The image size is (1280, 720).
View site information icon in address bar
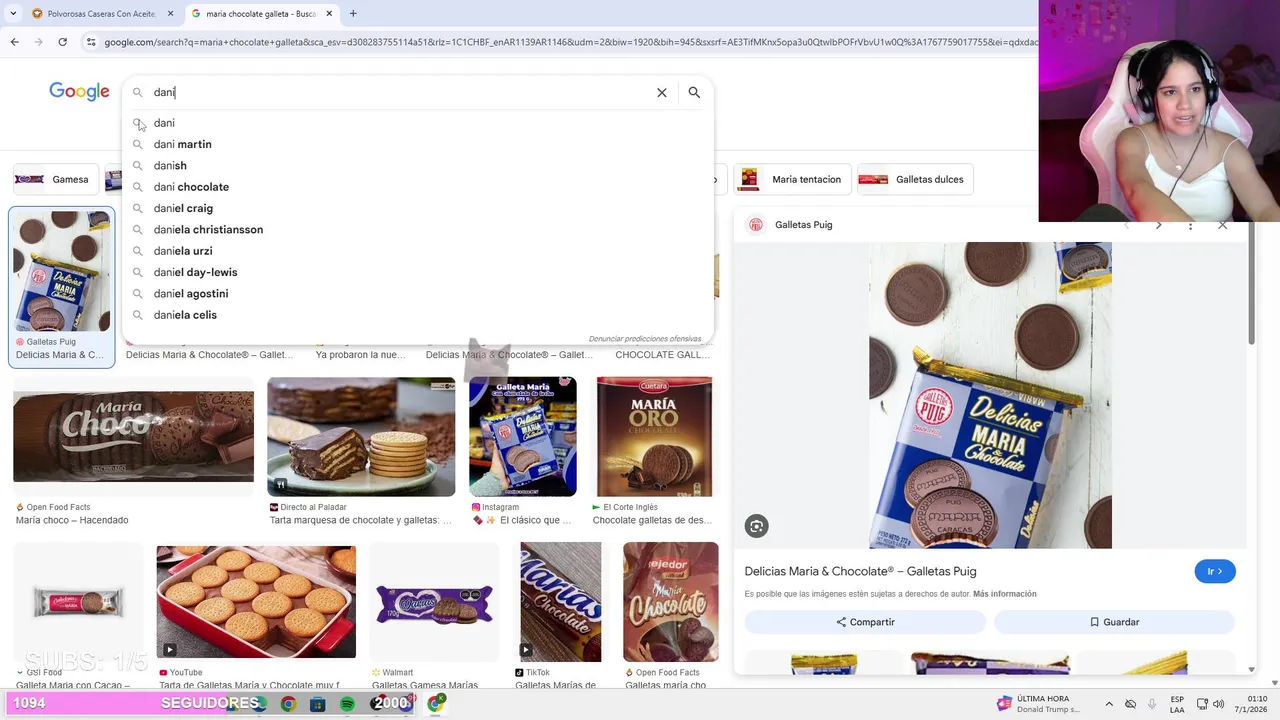(91, 42)
